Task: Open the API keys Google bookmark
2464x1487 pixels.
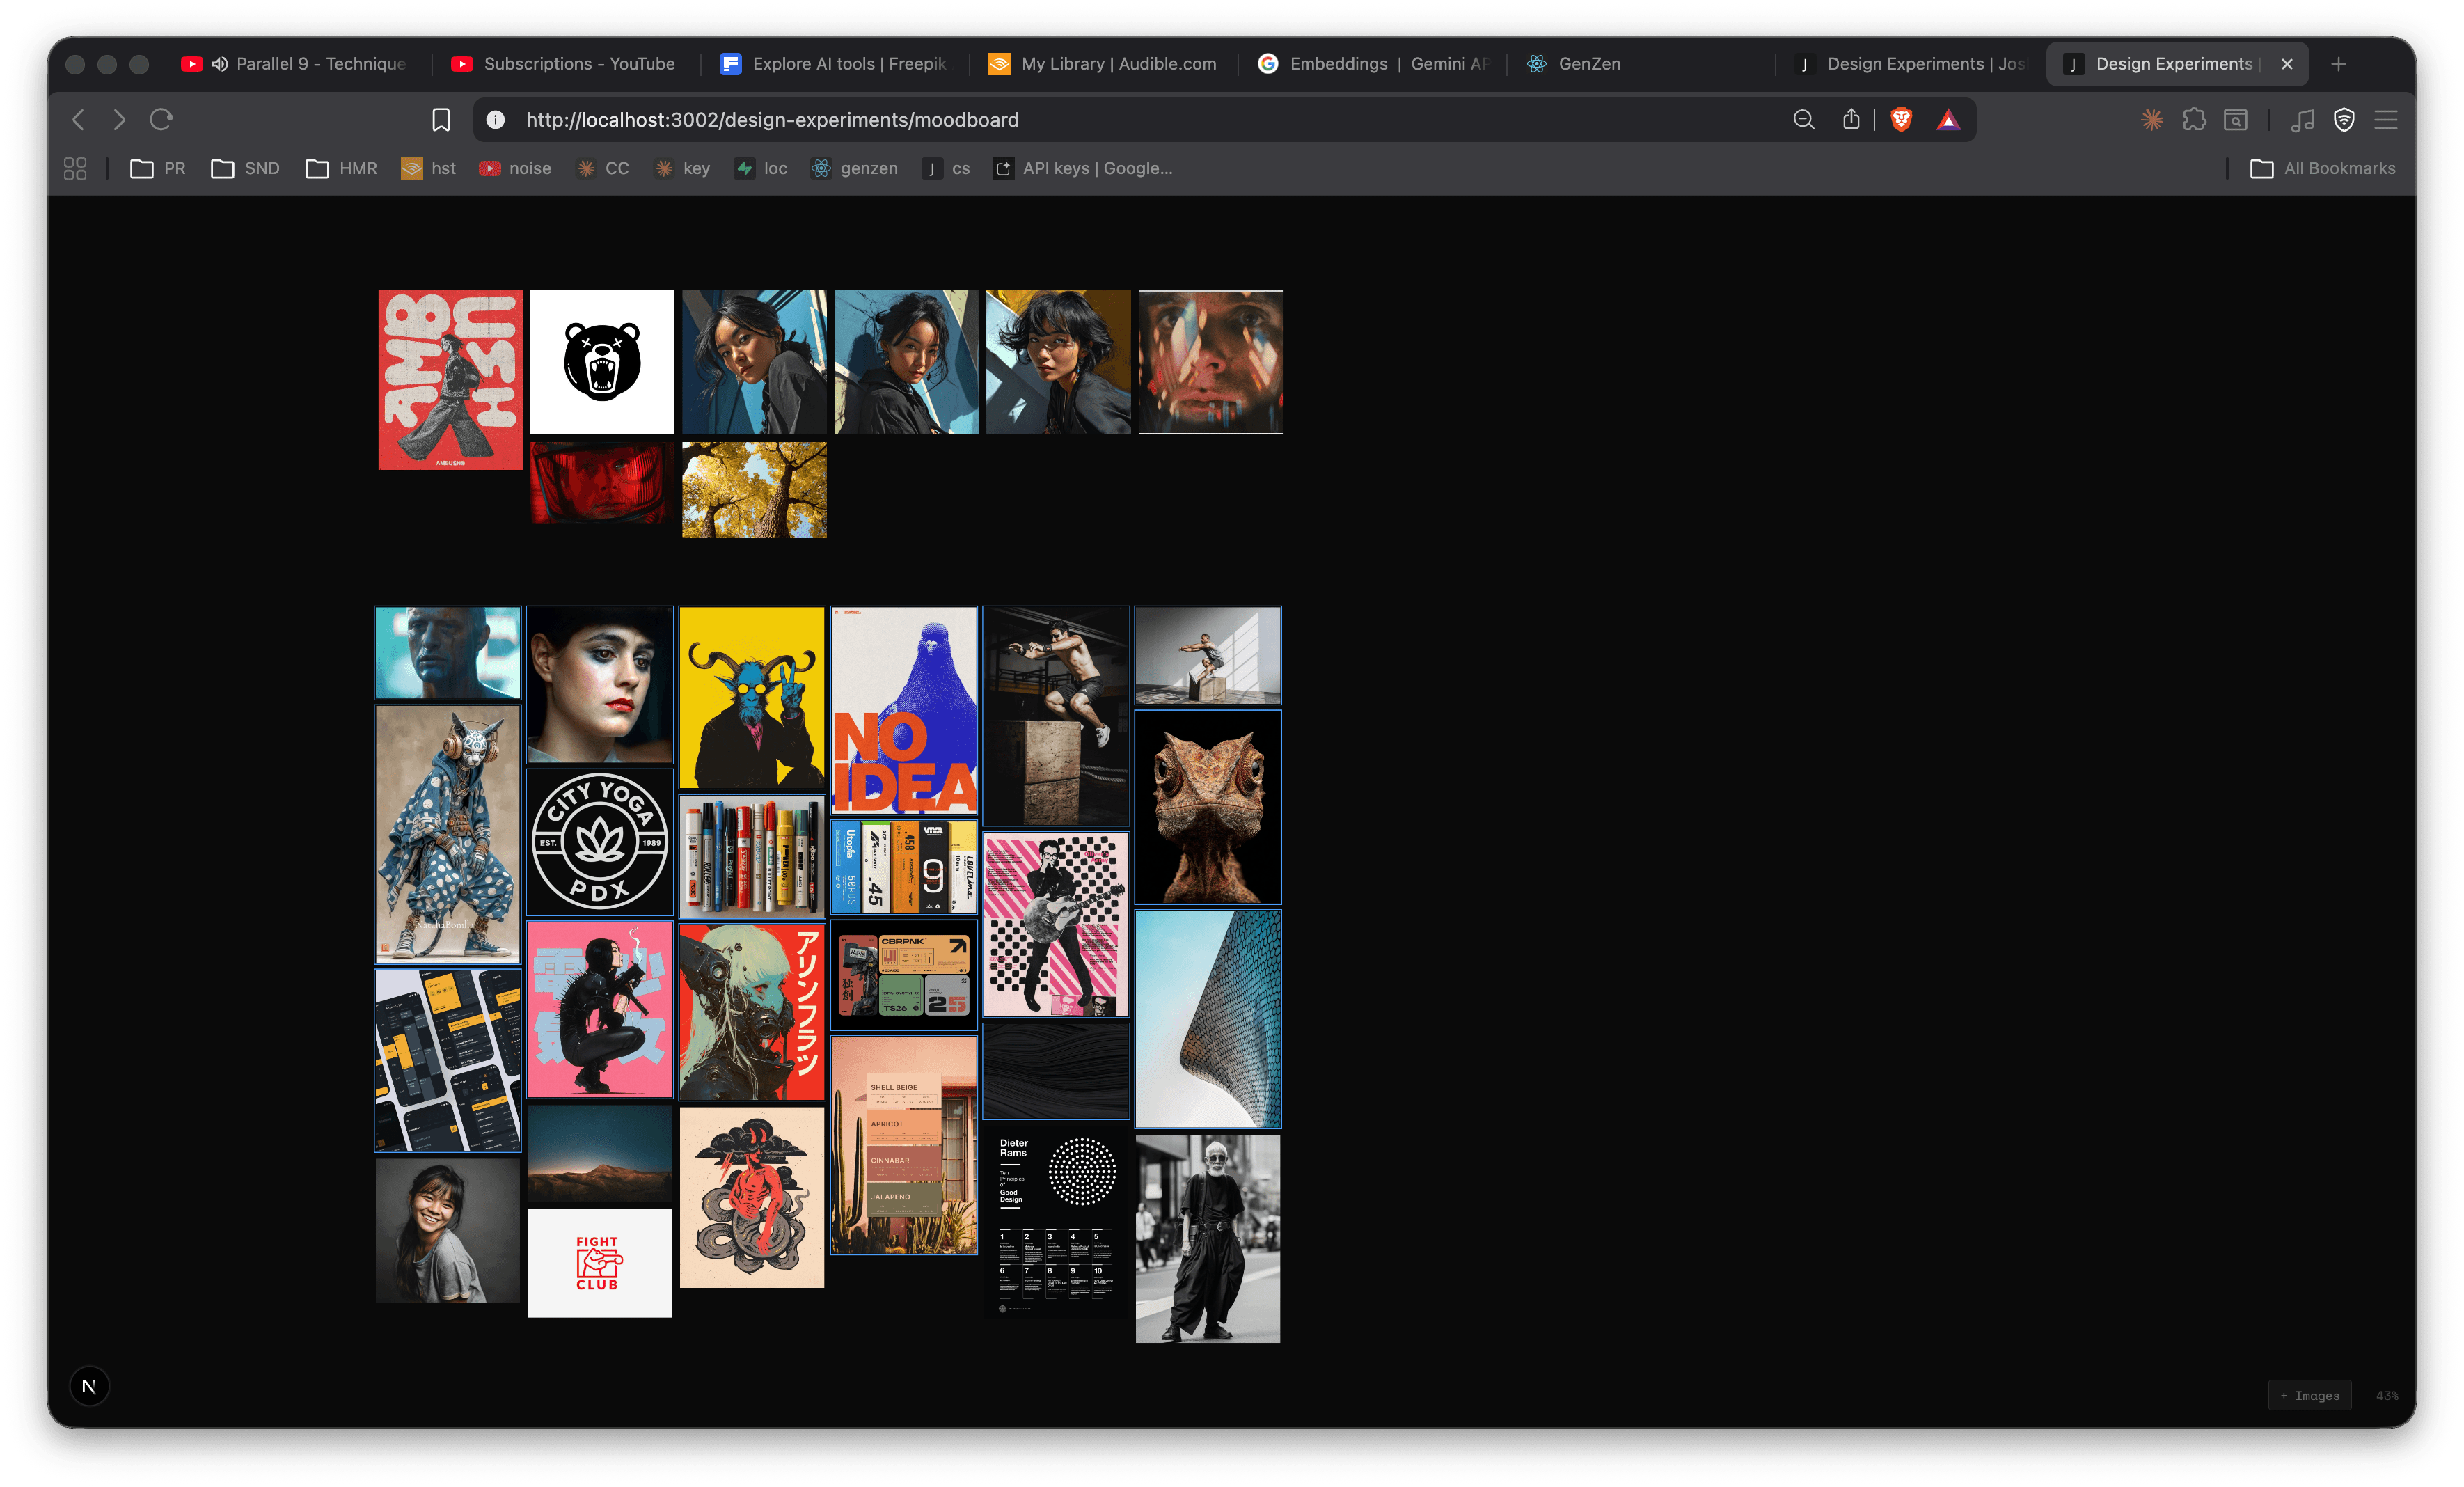Action: tap(1082, 168)
